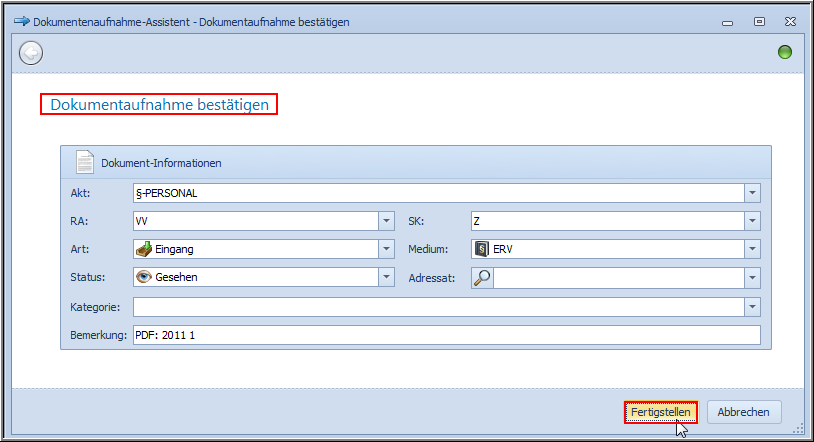Click the ERV icon in Medium field
Screen dimensions: 814x442
pos(481,249)
